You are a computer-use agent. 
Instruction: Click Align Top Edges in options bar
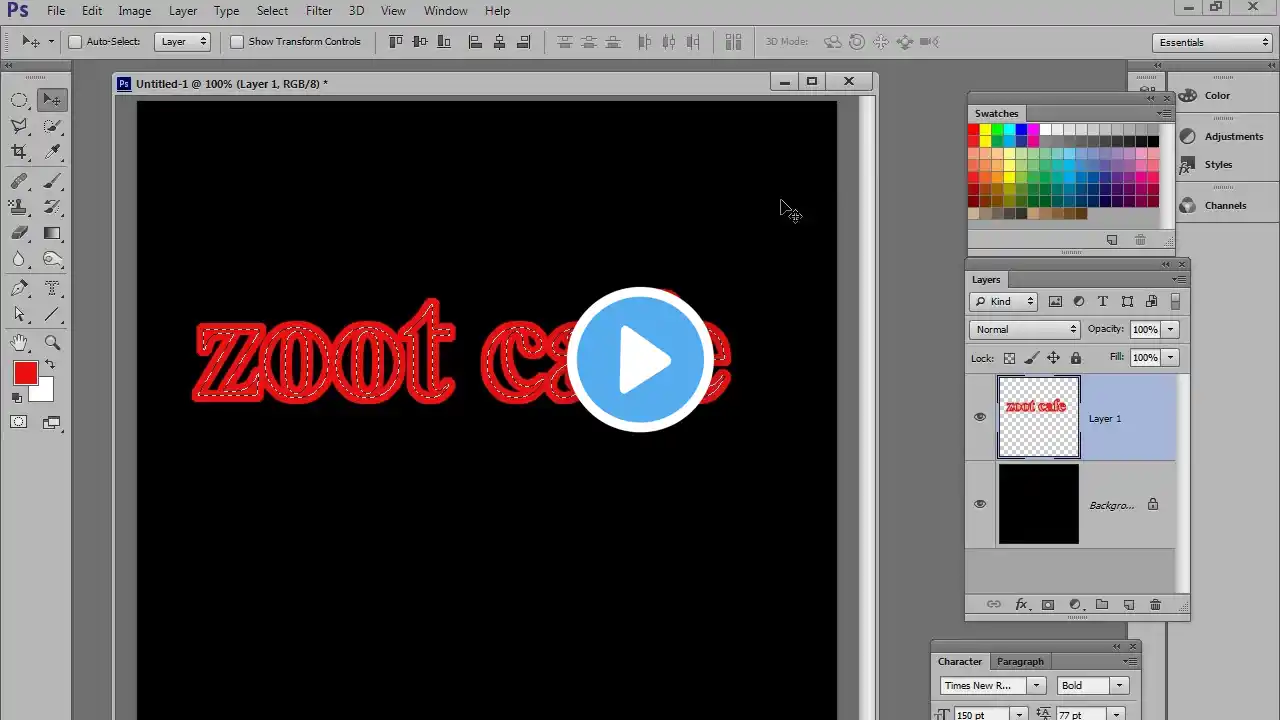(396, 42)
